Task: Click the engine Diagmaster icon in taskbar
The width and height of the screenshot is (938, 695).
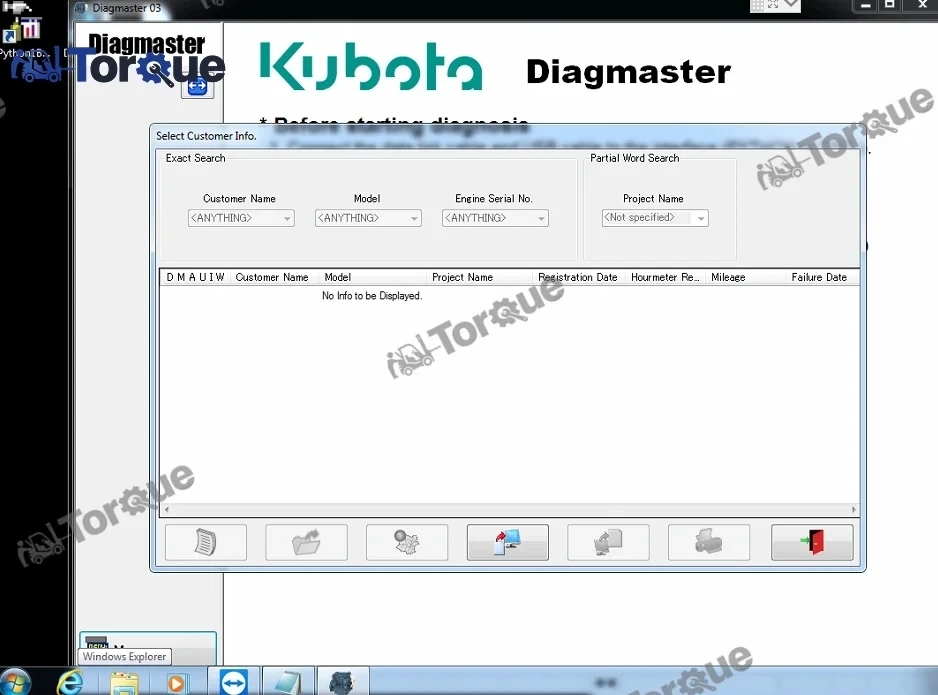Action: (x=342, y=682)
